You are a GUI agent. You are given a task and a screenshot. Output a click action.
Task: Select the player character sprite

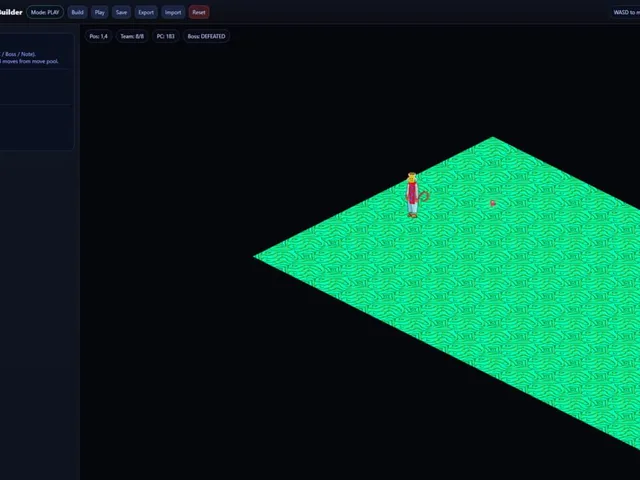point(413,195)
